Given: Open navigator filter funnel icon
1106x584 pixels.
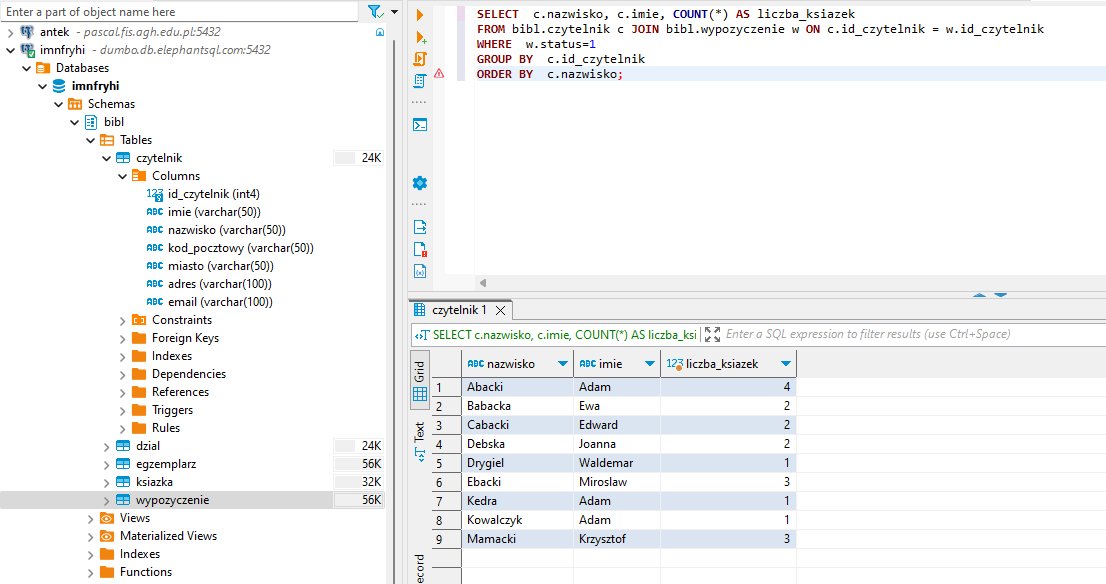Looking at the screenshot, I should pyautogui.click(x=375, y=12).
